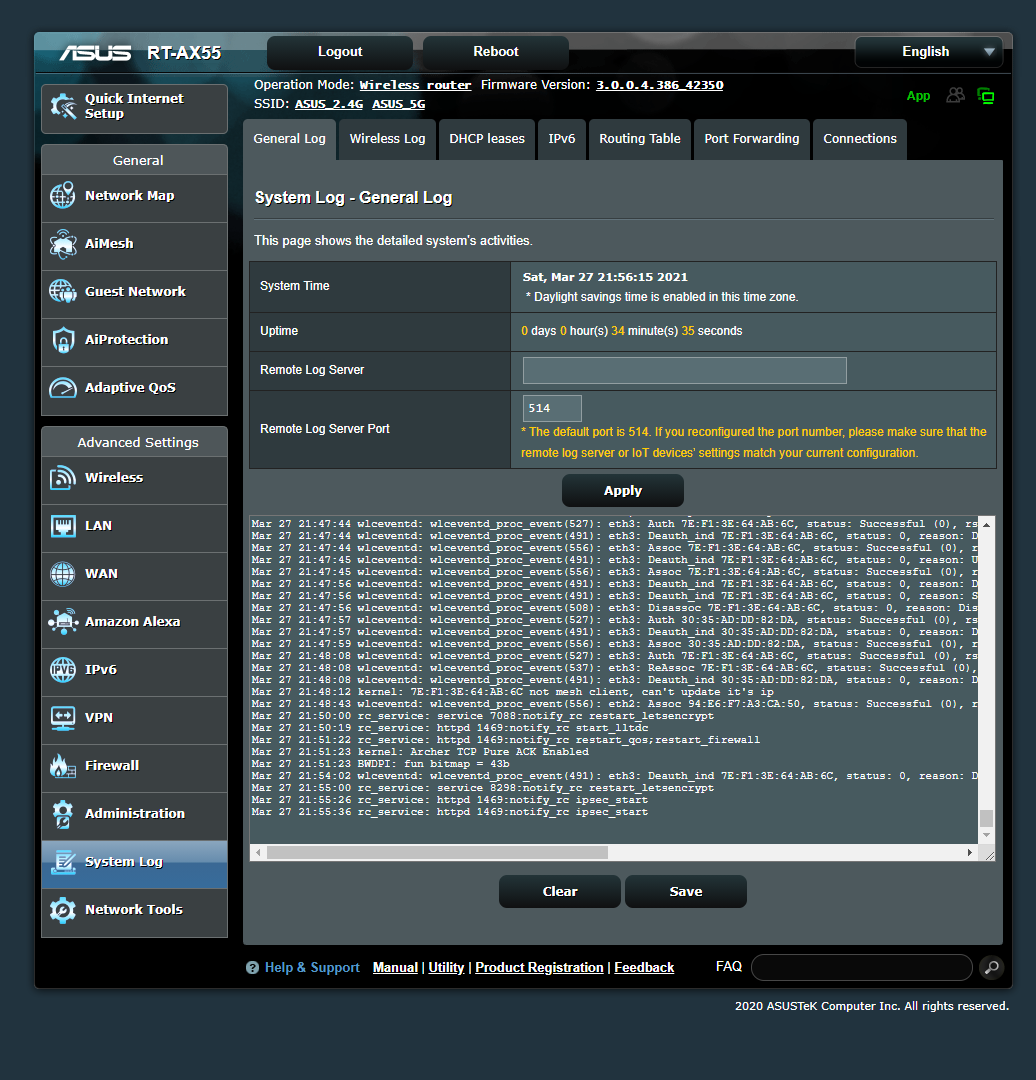Click the Administration gear icon
Viewport: 1036px width, 1080px height.
(x=63, y=814)
